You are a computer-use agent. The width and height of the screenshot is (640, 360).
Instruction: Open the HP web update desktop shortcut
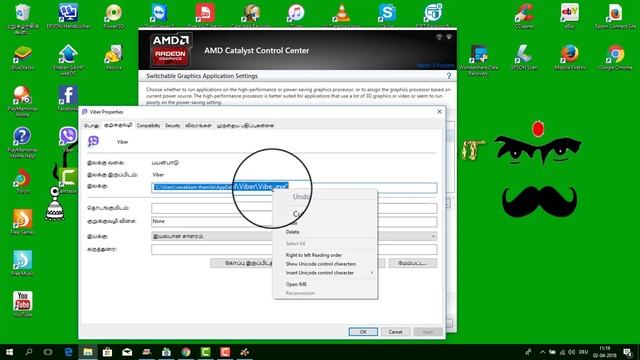click(x=68, y=60)
